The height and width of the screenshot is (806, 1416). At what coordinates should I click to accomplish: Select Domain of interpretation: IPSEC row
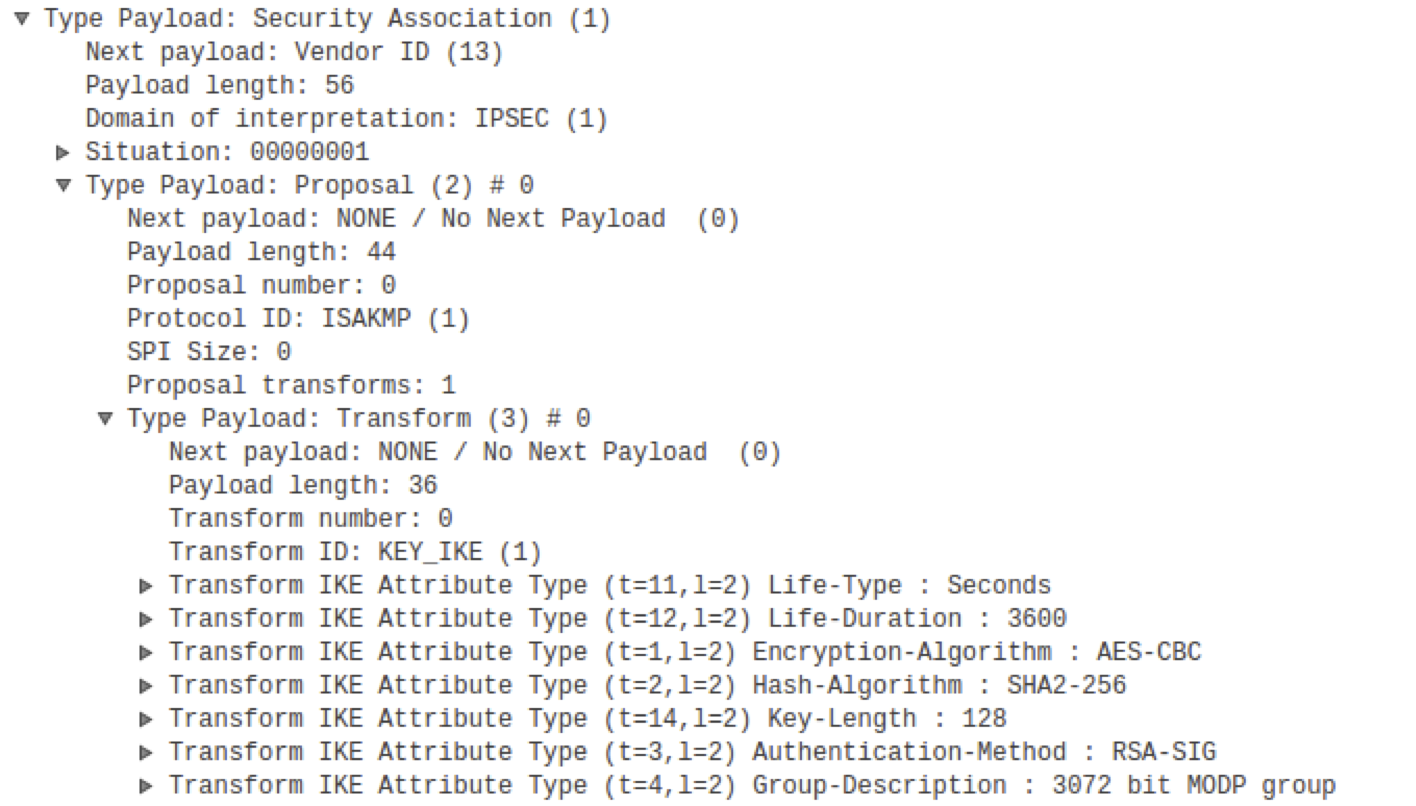[346, 119]
